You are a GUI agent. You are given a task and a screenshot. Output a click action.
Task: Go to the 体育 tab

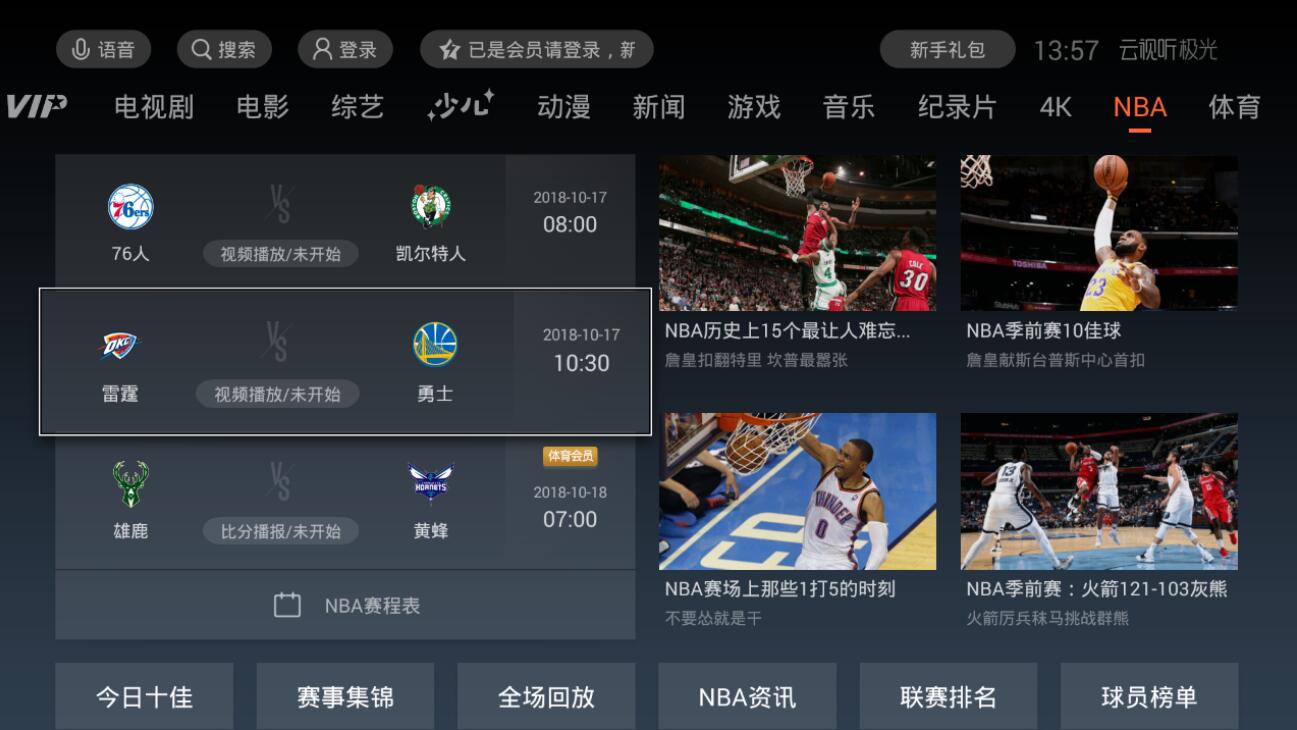click(1234, 107)
